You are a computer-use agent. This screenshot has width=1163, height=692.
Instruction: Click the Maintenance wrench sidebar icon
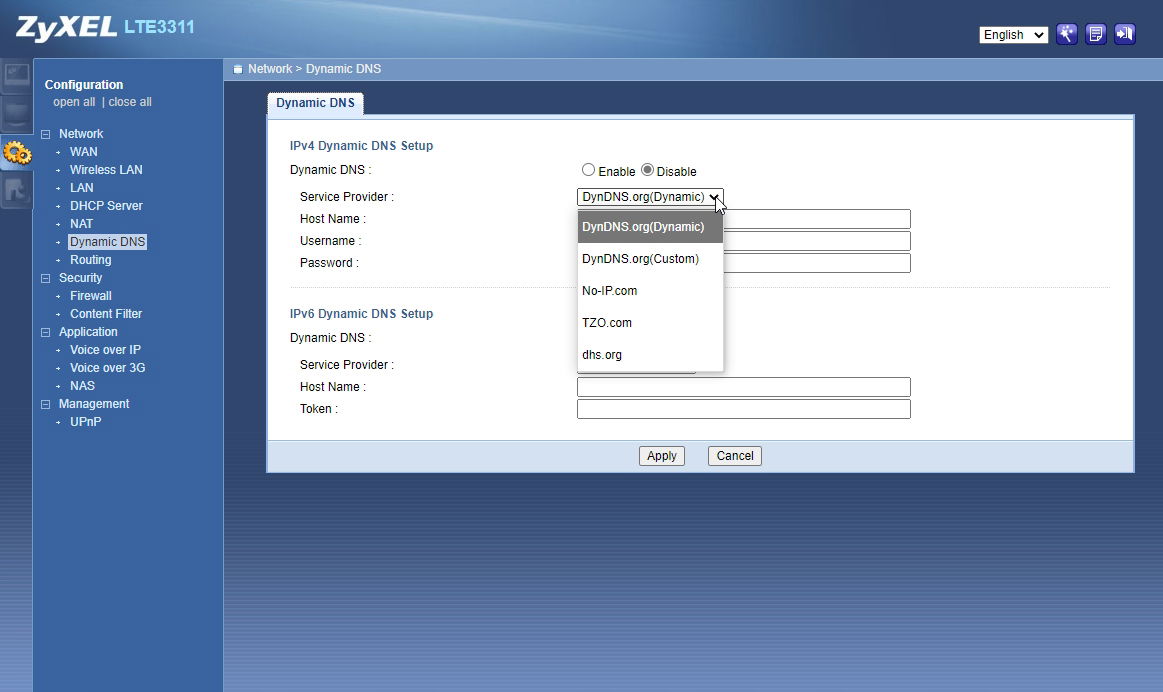pyautogui.click(x=16, y=190)
